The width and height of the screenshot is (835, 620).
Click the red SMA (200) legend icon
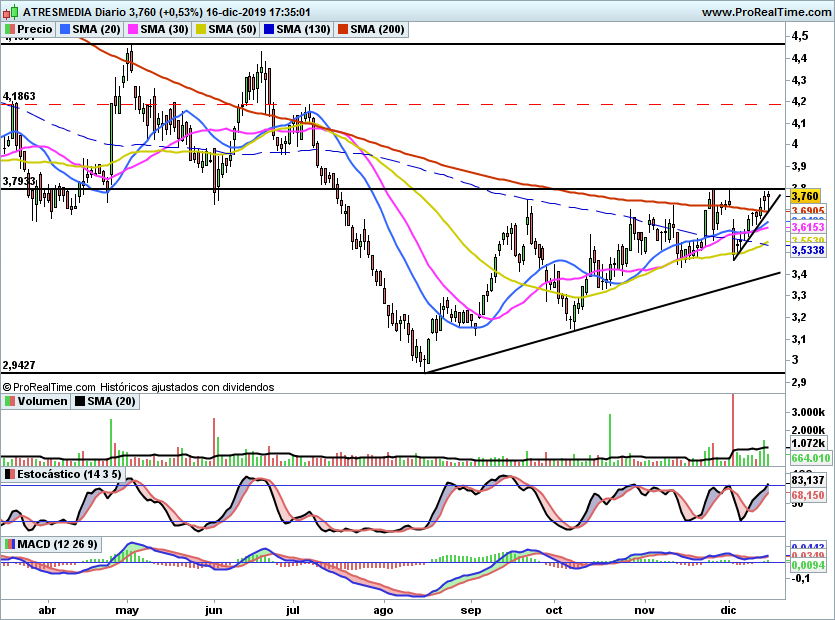click(x=342, y=29)
